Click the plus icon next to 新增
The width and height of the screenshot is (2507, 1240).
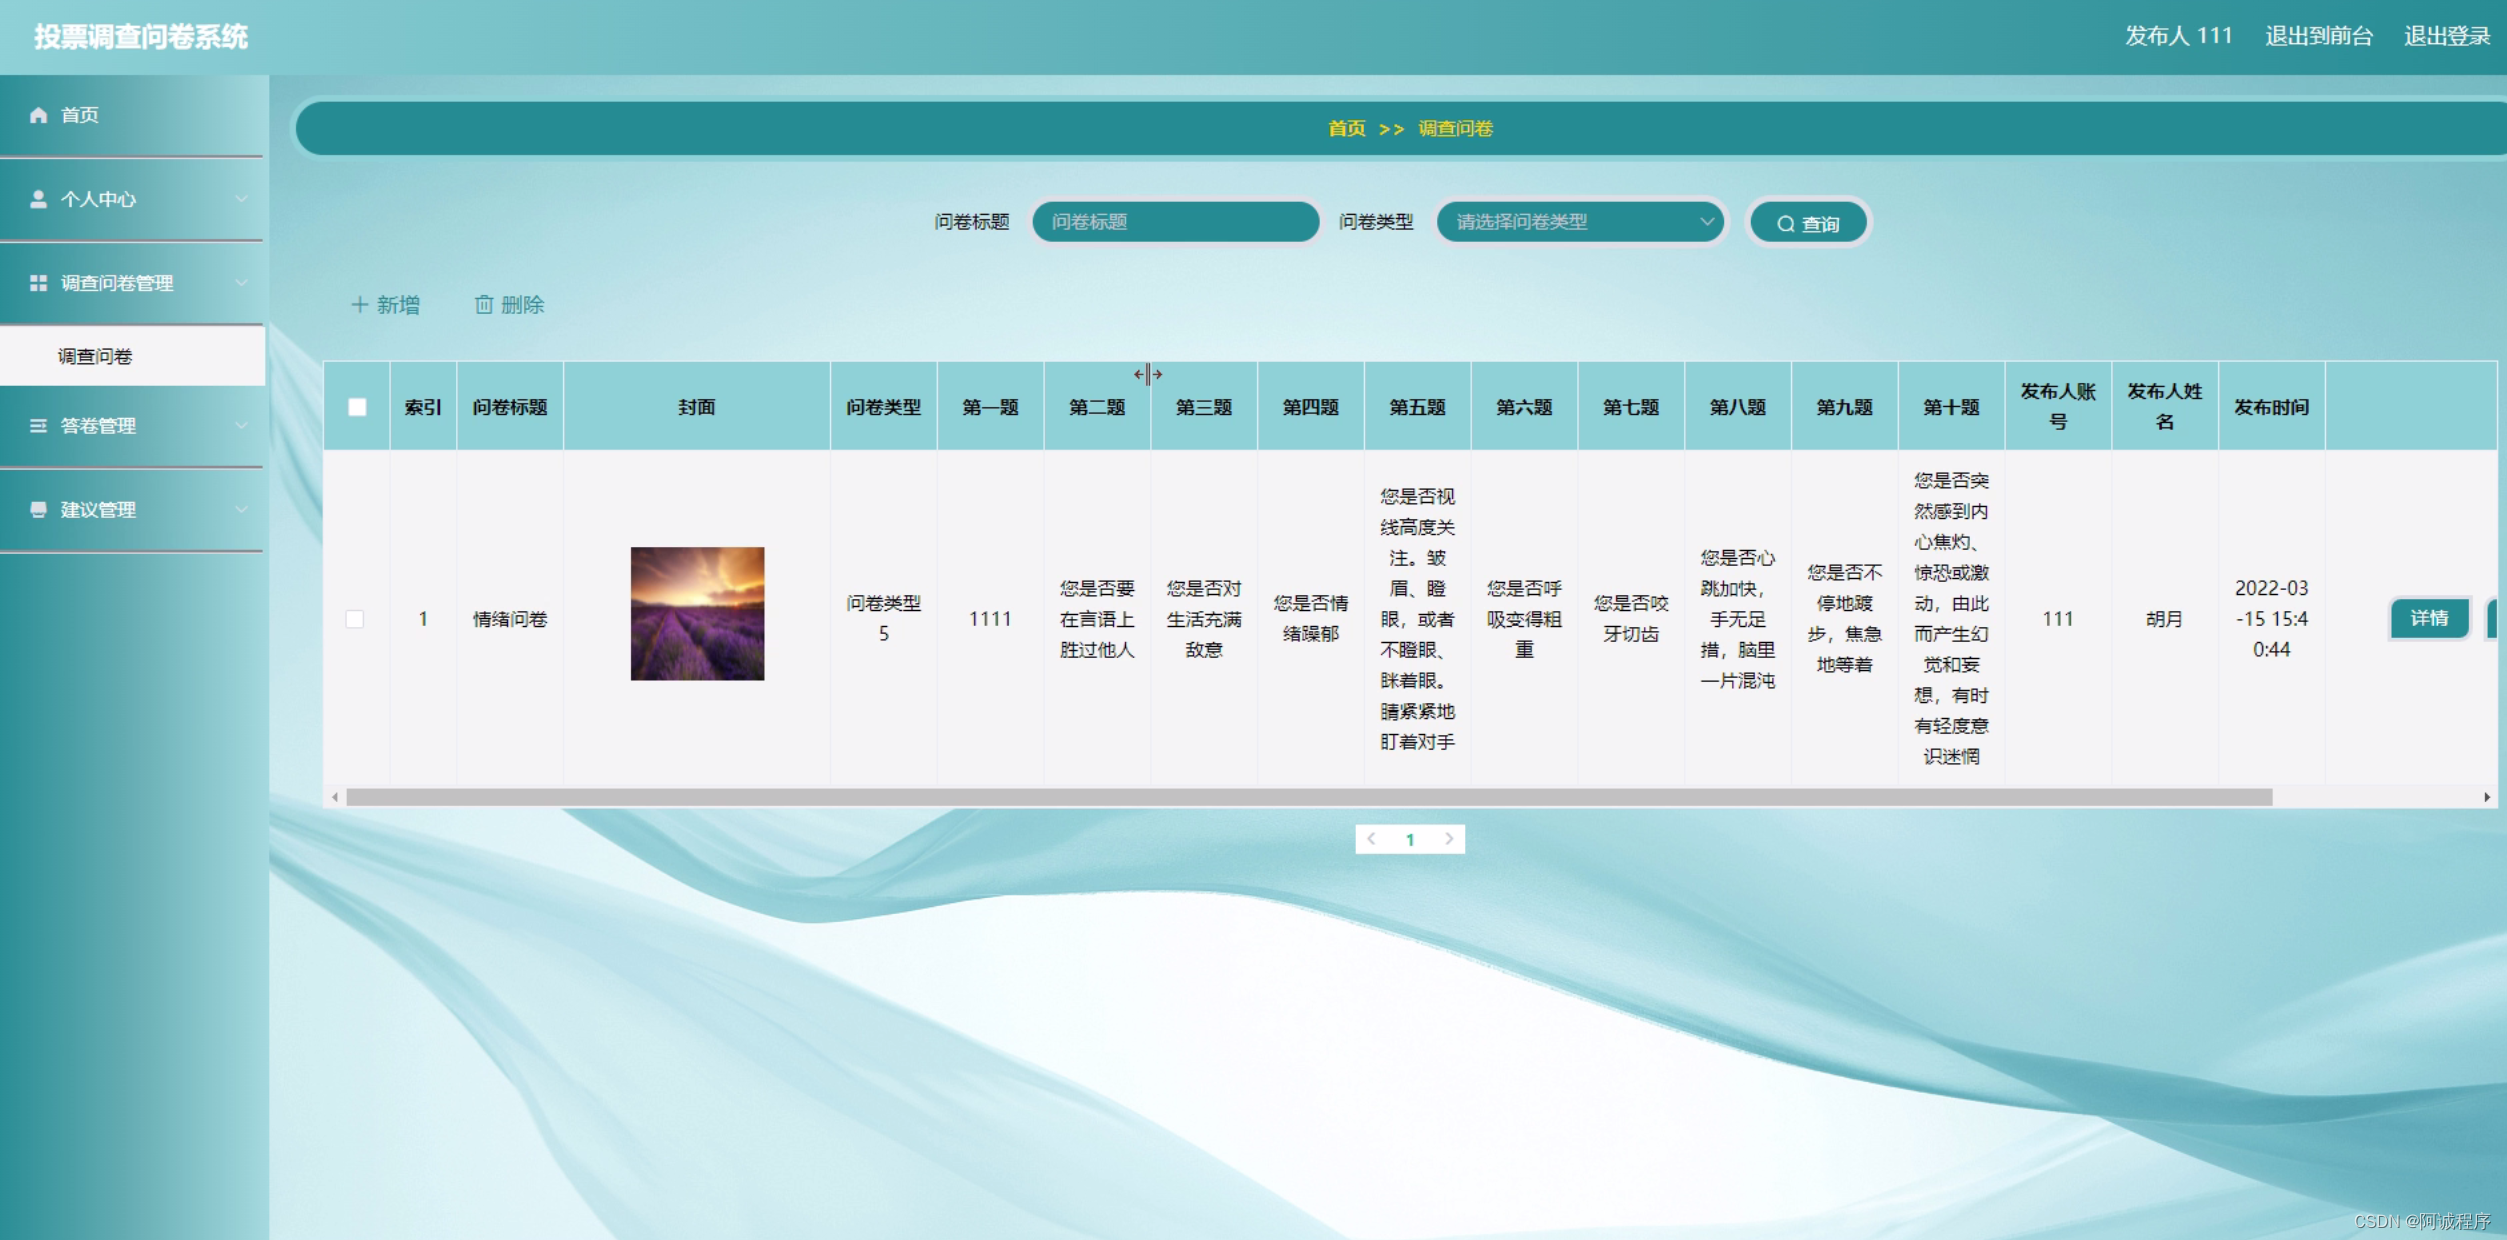point(360,304)
